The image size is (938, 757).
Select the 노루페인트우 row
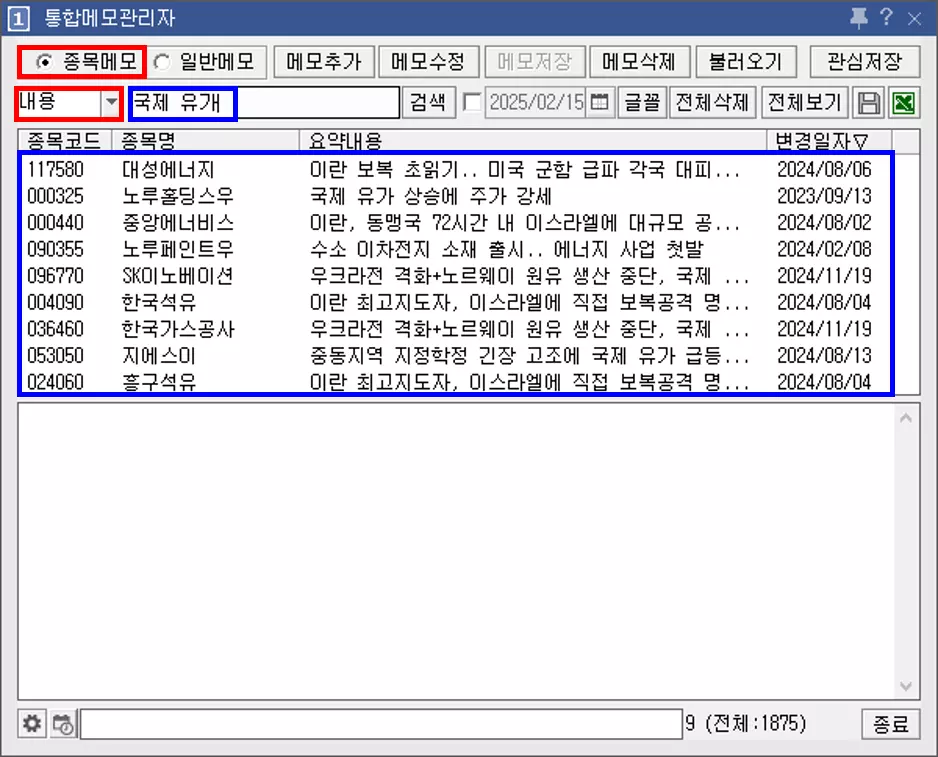coord(456,249)
